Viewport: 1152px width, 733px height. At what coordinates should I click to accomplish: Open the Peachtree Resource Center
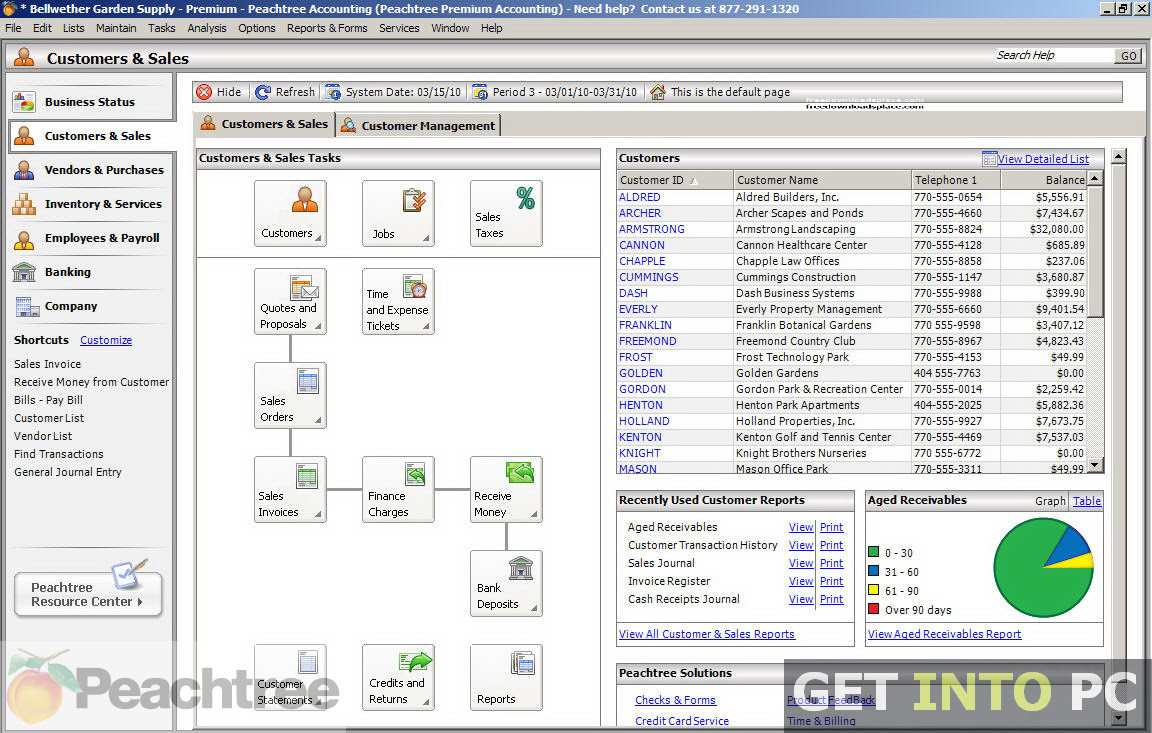87,593
